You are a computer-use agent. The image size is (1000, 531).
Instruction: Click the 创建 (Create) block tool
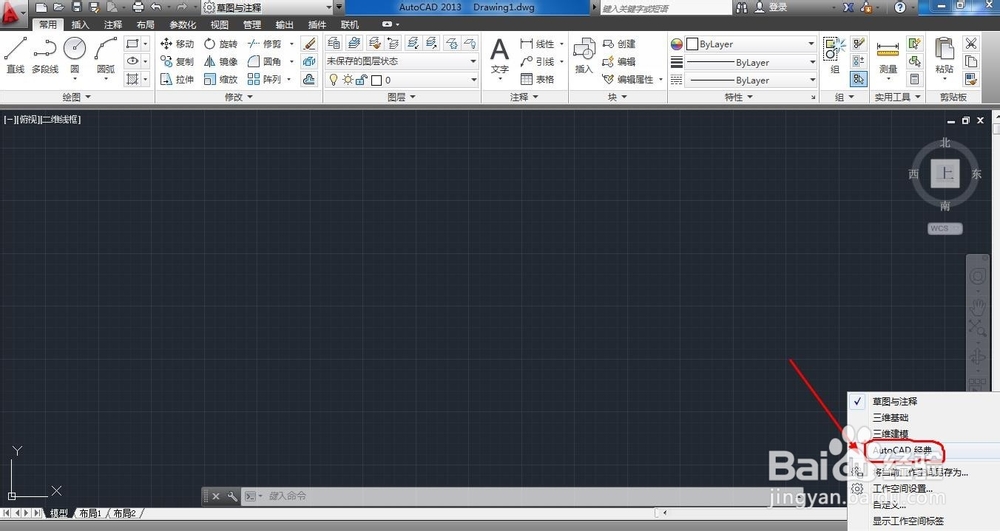coord(619,43)
